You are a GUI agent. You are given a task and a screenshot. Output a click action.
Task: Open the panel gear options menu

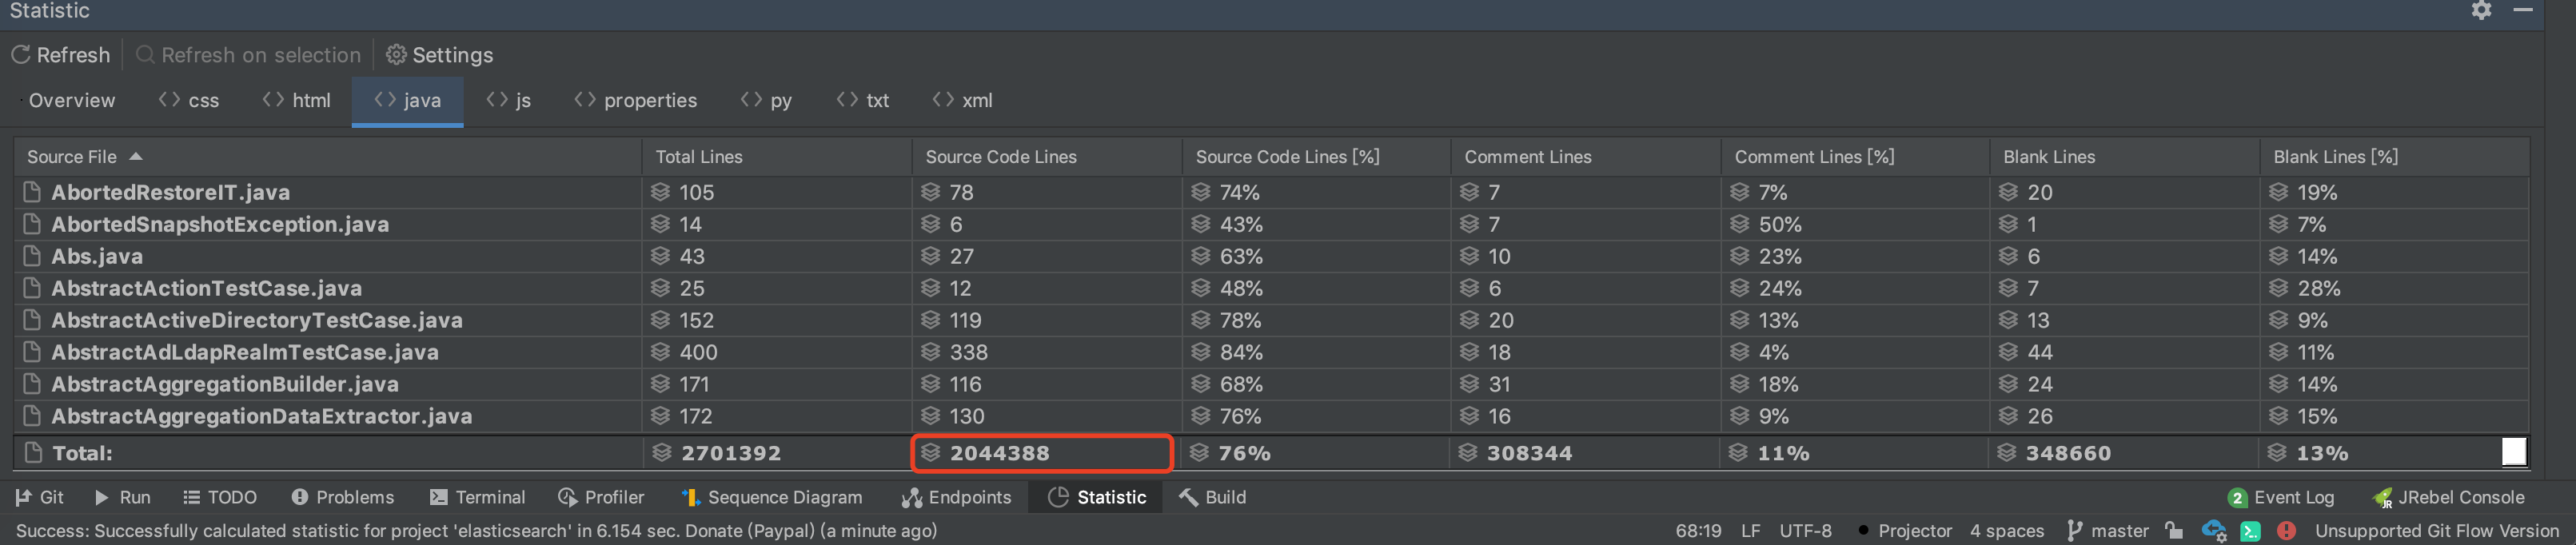pos(2481,11)
